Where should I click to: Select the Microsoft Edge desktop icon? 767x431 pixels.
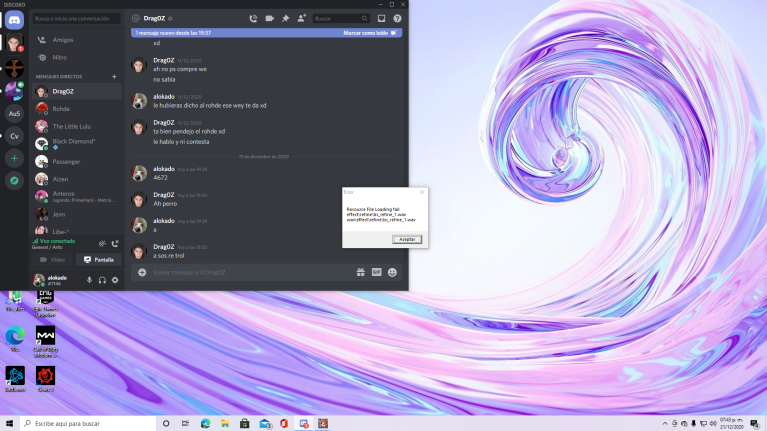pos(15,339)
